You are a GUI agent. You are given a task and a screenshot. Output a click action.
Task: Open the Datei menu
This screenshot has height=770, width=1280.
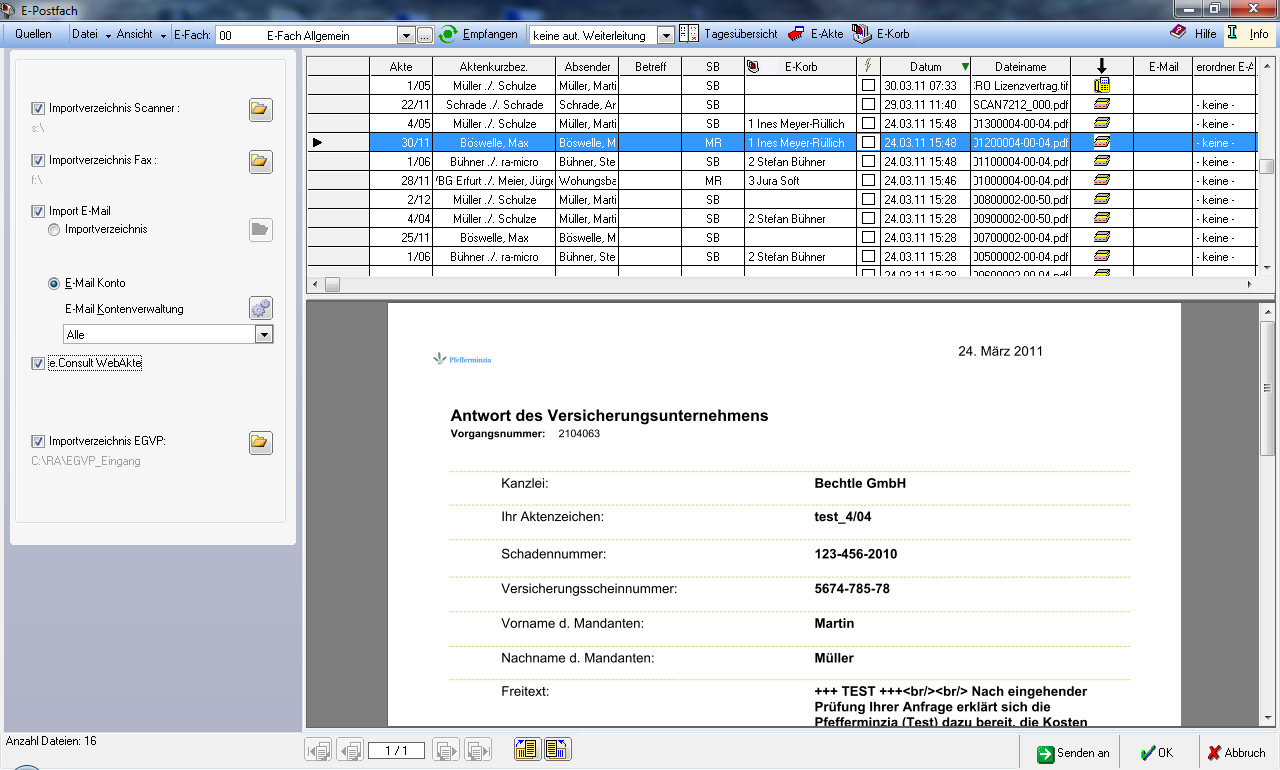(89, 34)
